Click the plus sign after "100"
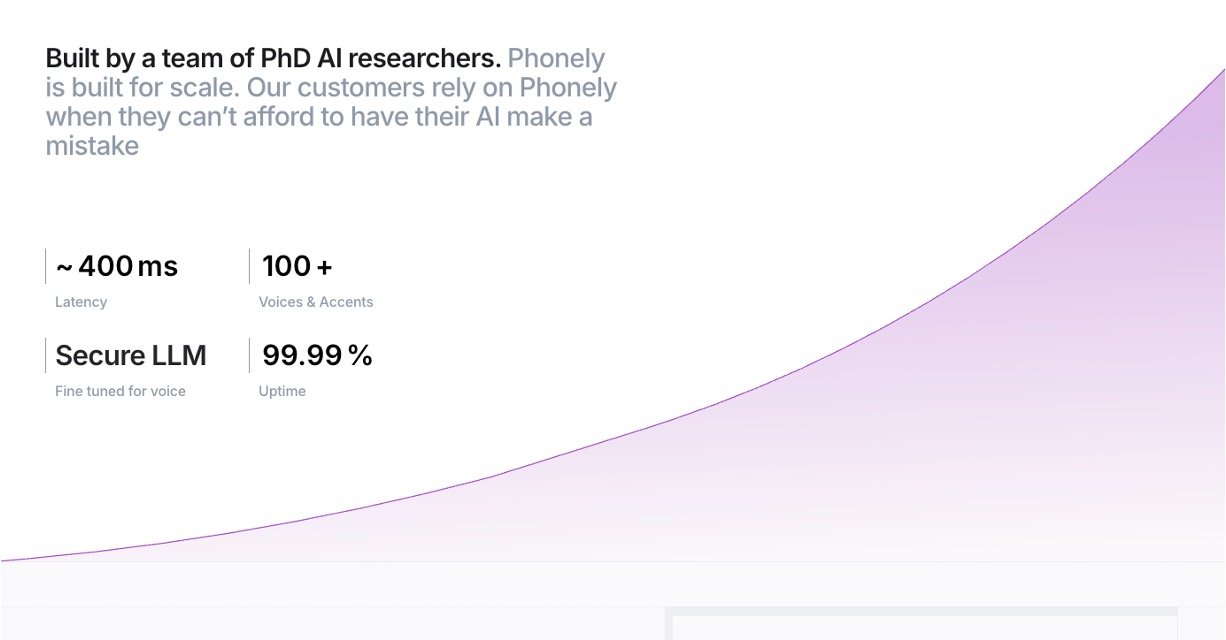The image size is (1226, 640). pyautogui.click(x=324, y=267)
